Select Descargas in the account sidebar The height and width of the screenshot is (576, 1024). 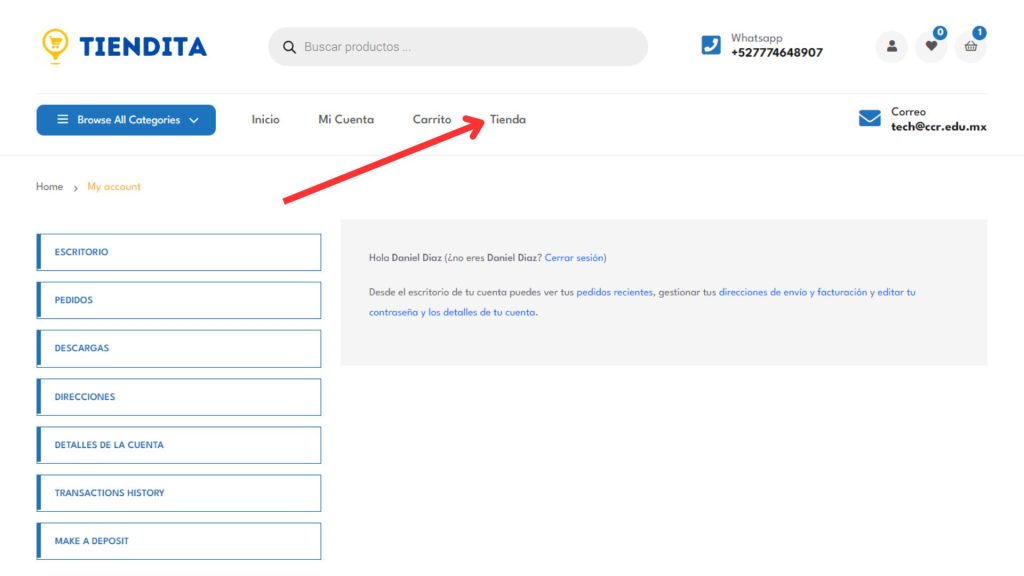point(179,348)
